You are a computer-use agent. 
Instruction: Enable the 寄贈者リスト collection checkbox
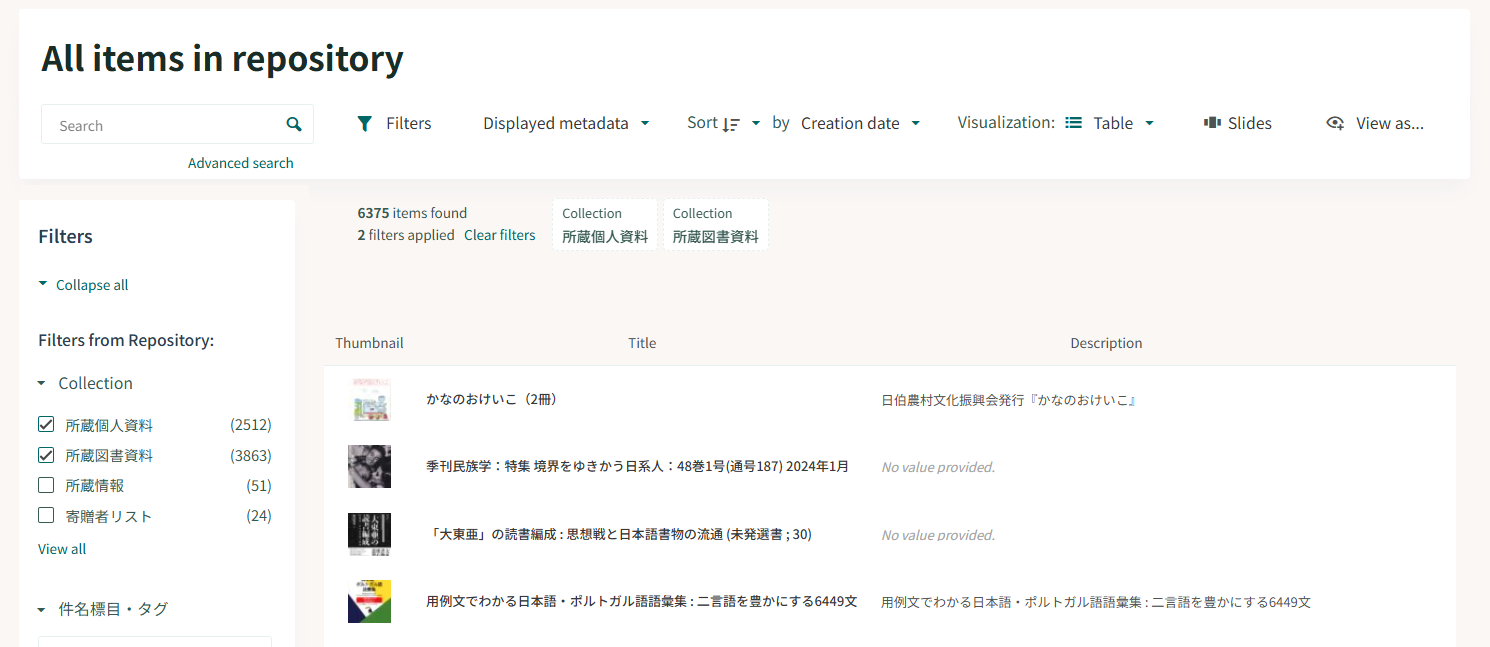[x=46, y=516]
